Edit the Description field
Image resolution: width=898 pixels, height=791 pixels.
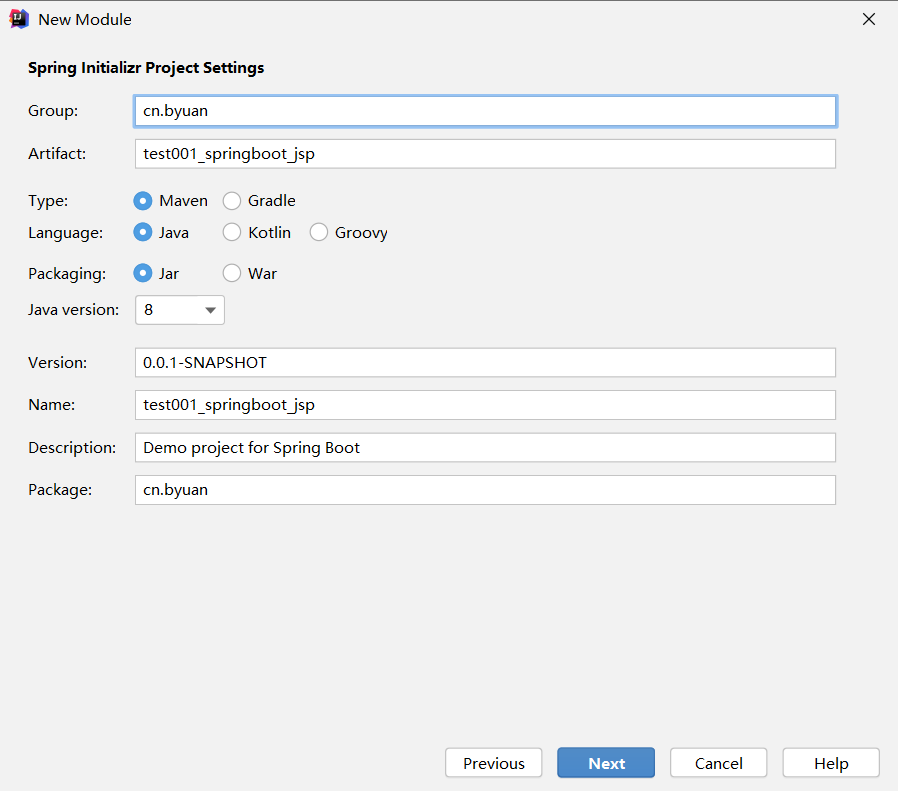[486, 447]
